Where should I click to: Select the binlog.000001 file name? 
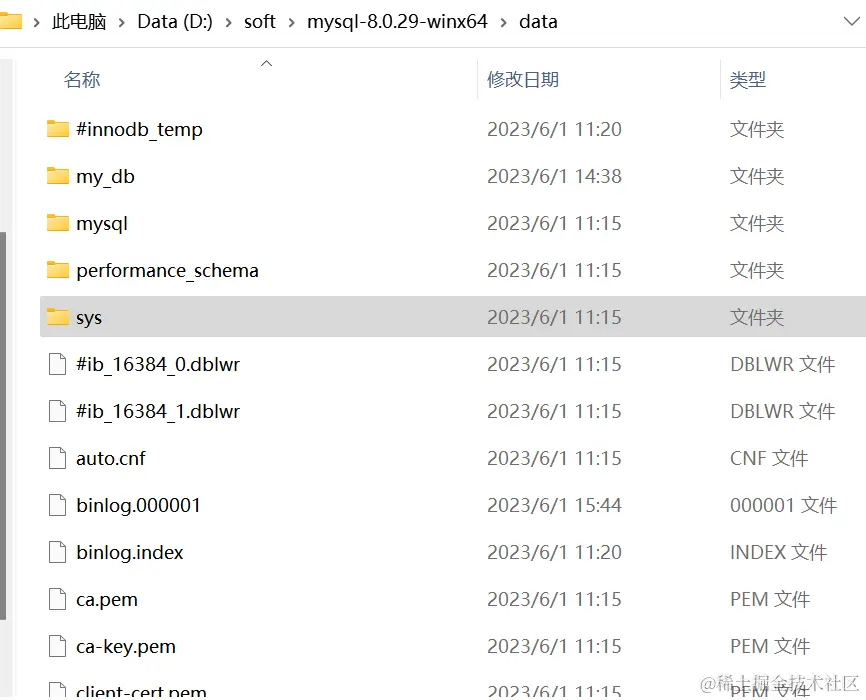coord(138,506)
